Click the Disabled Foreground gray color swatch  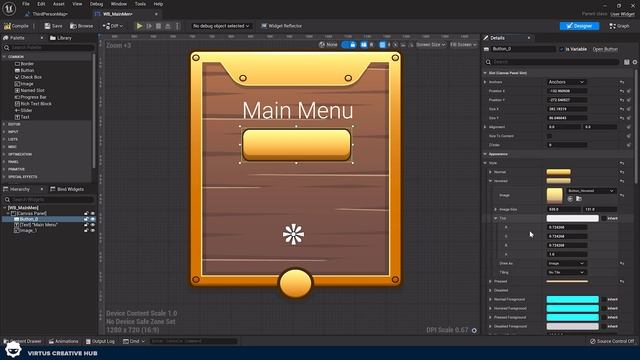point(573,326)
